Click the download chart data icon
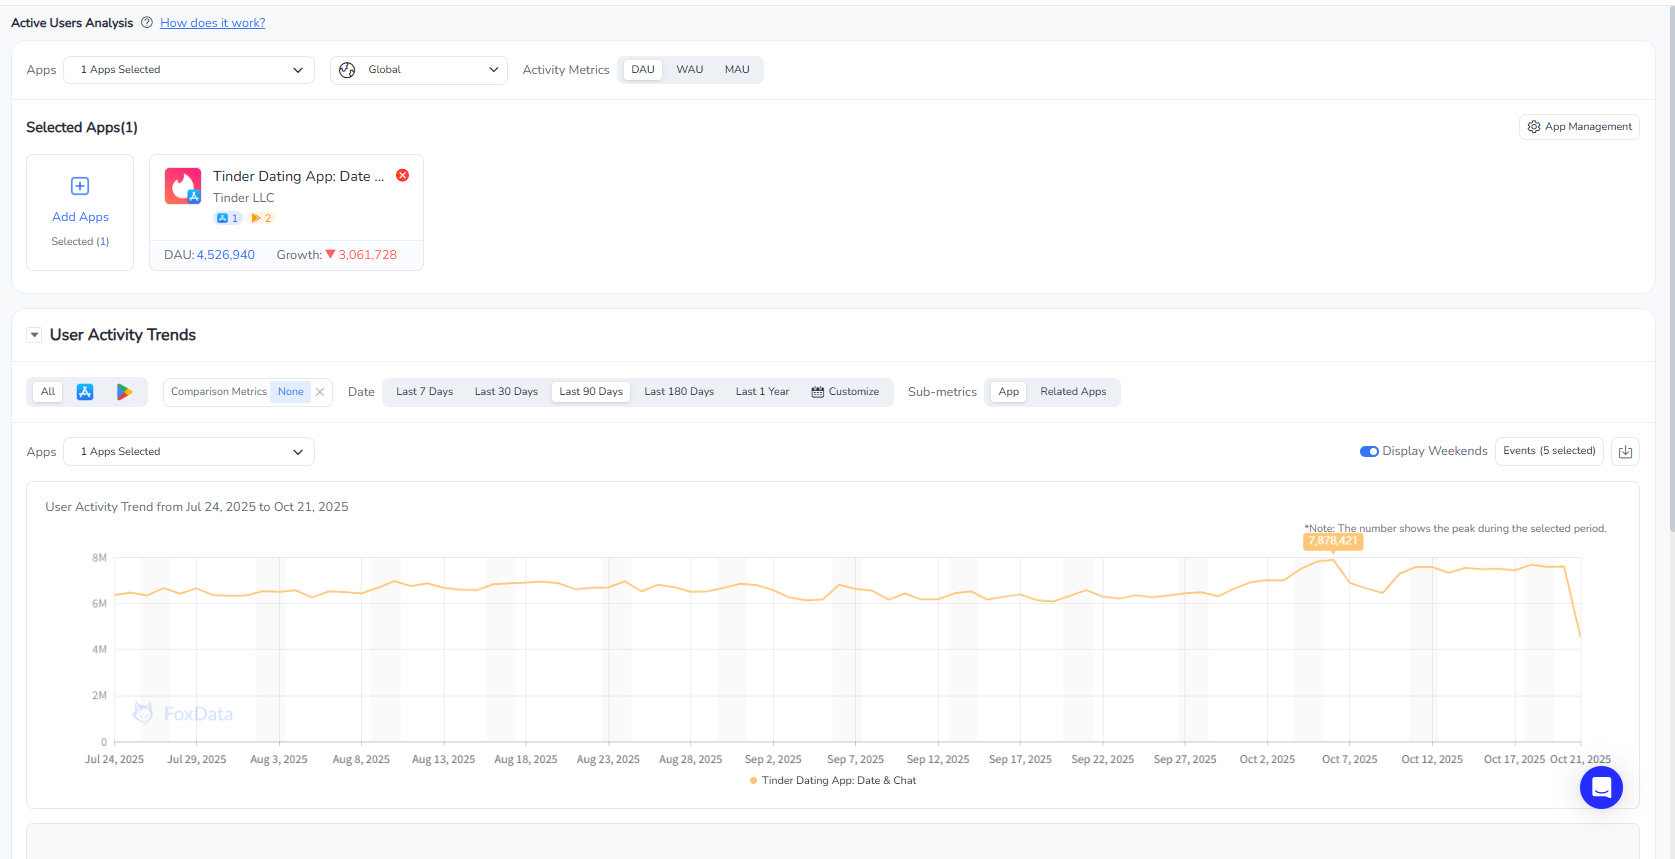This screenshot has width=1675, height=859. tap(1625, 452)
